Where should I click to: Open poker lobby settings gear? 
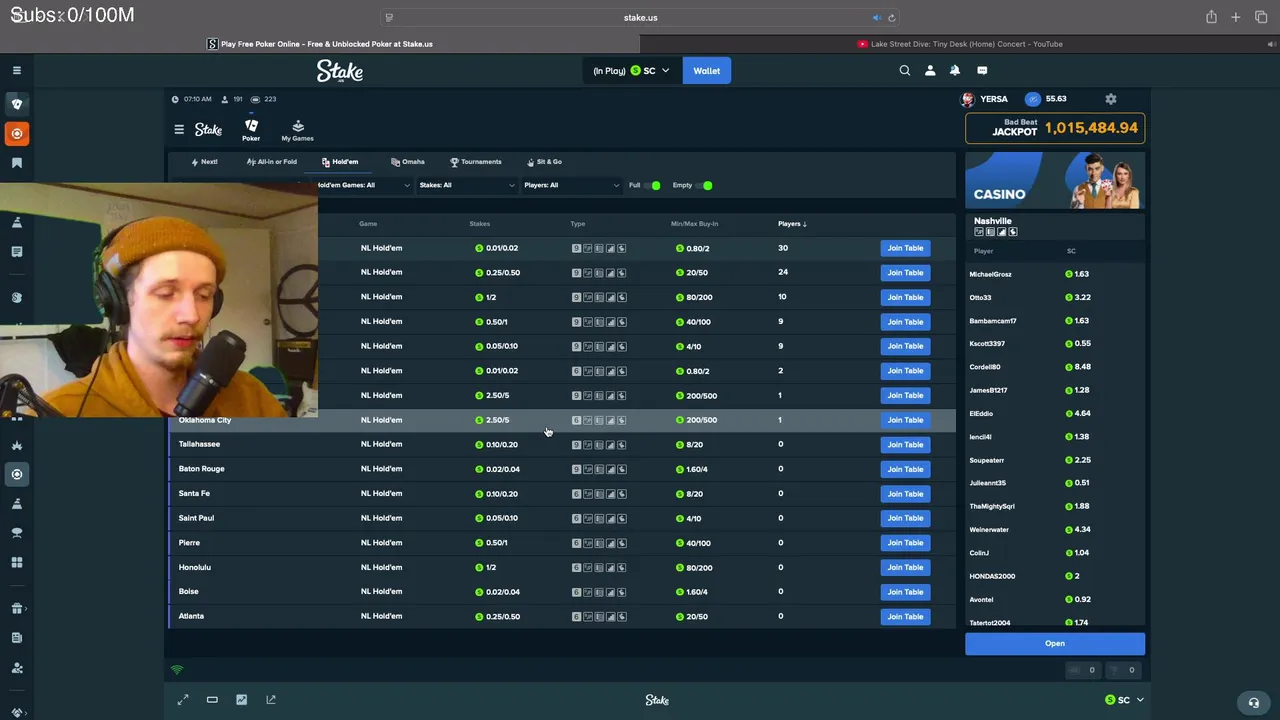(x=1111, y=99)
